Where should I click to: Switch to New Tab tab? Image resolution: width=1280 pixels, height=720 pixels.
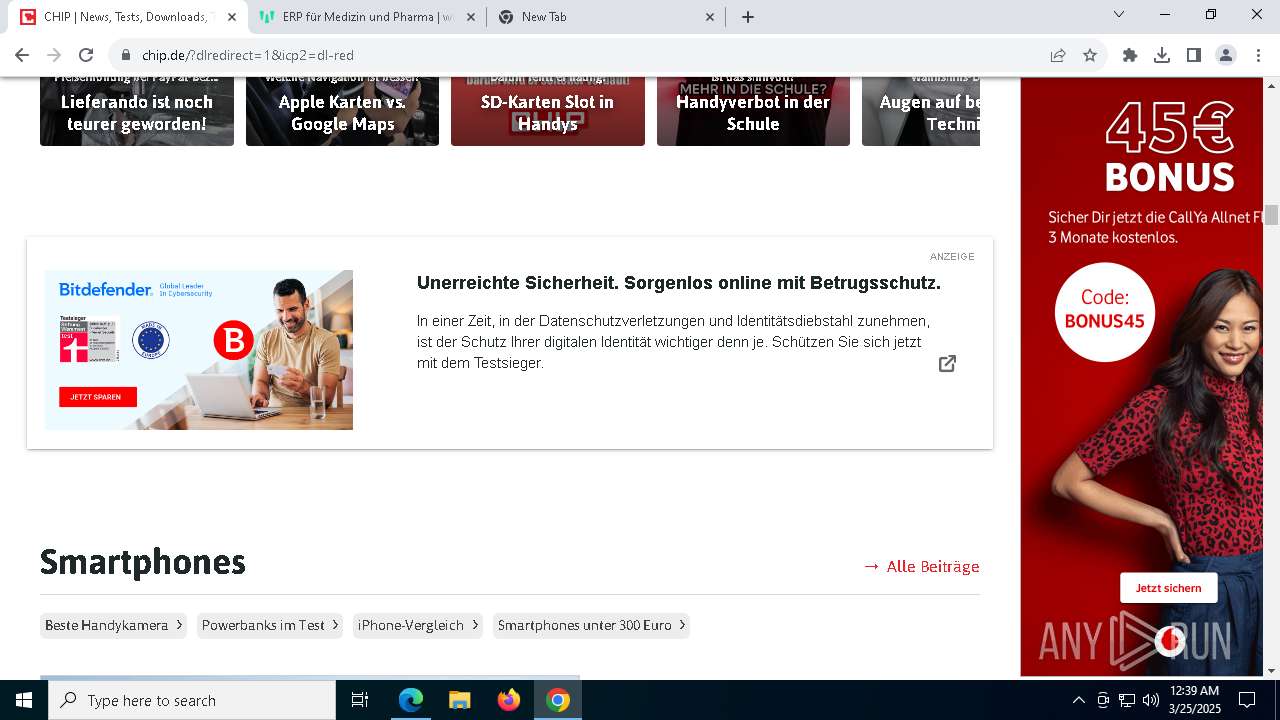[x=607, y=17]
